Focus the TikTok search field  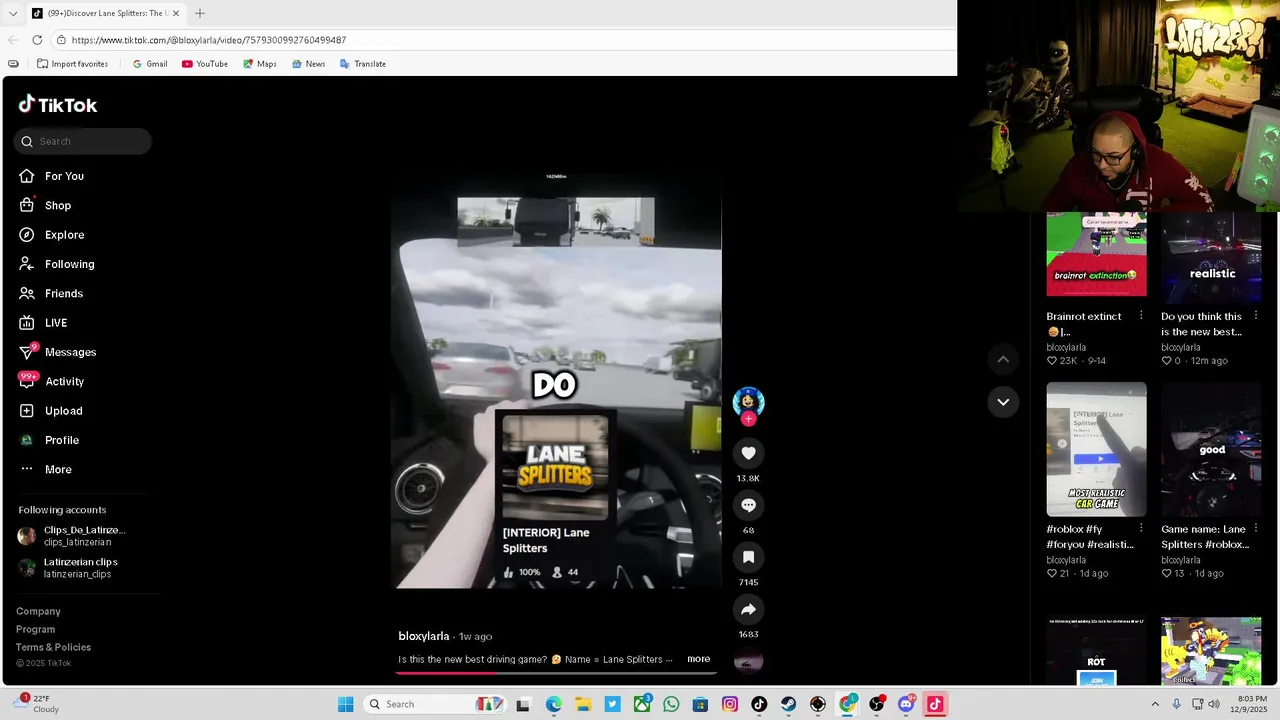point(83,141)
